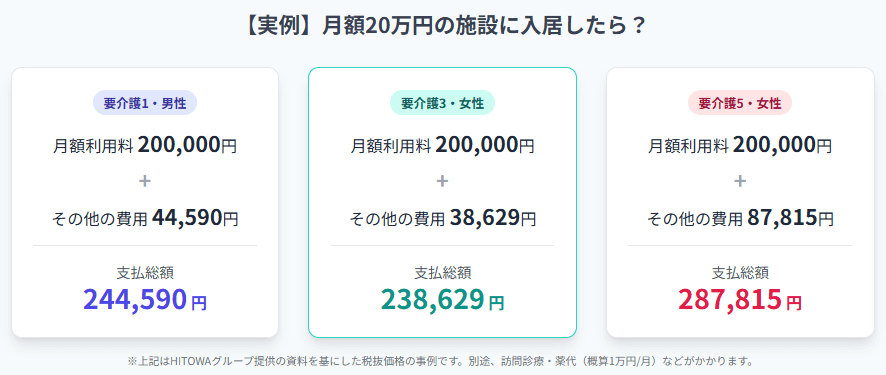
Task: Click the 244,590円 total amount
Action: [145, 300]
